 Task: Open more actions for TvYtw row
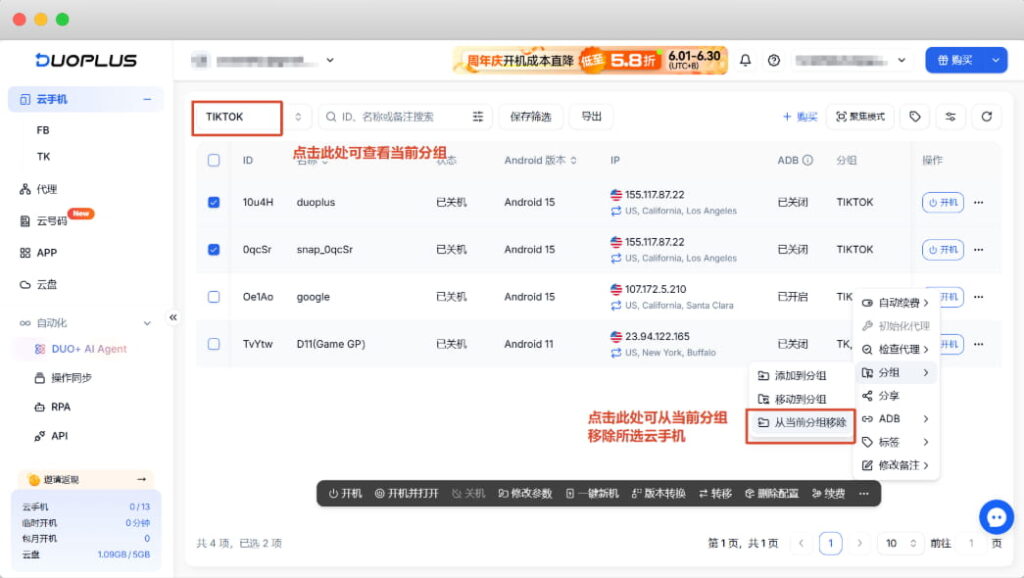click(x=978, y=344)
